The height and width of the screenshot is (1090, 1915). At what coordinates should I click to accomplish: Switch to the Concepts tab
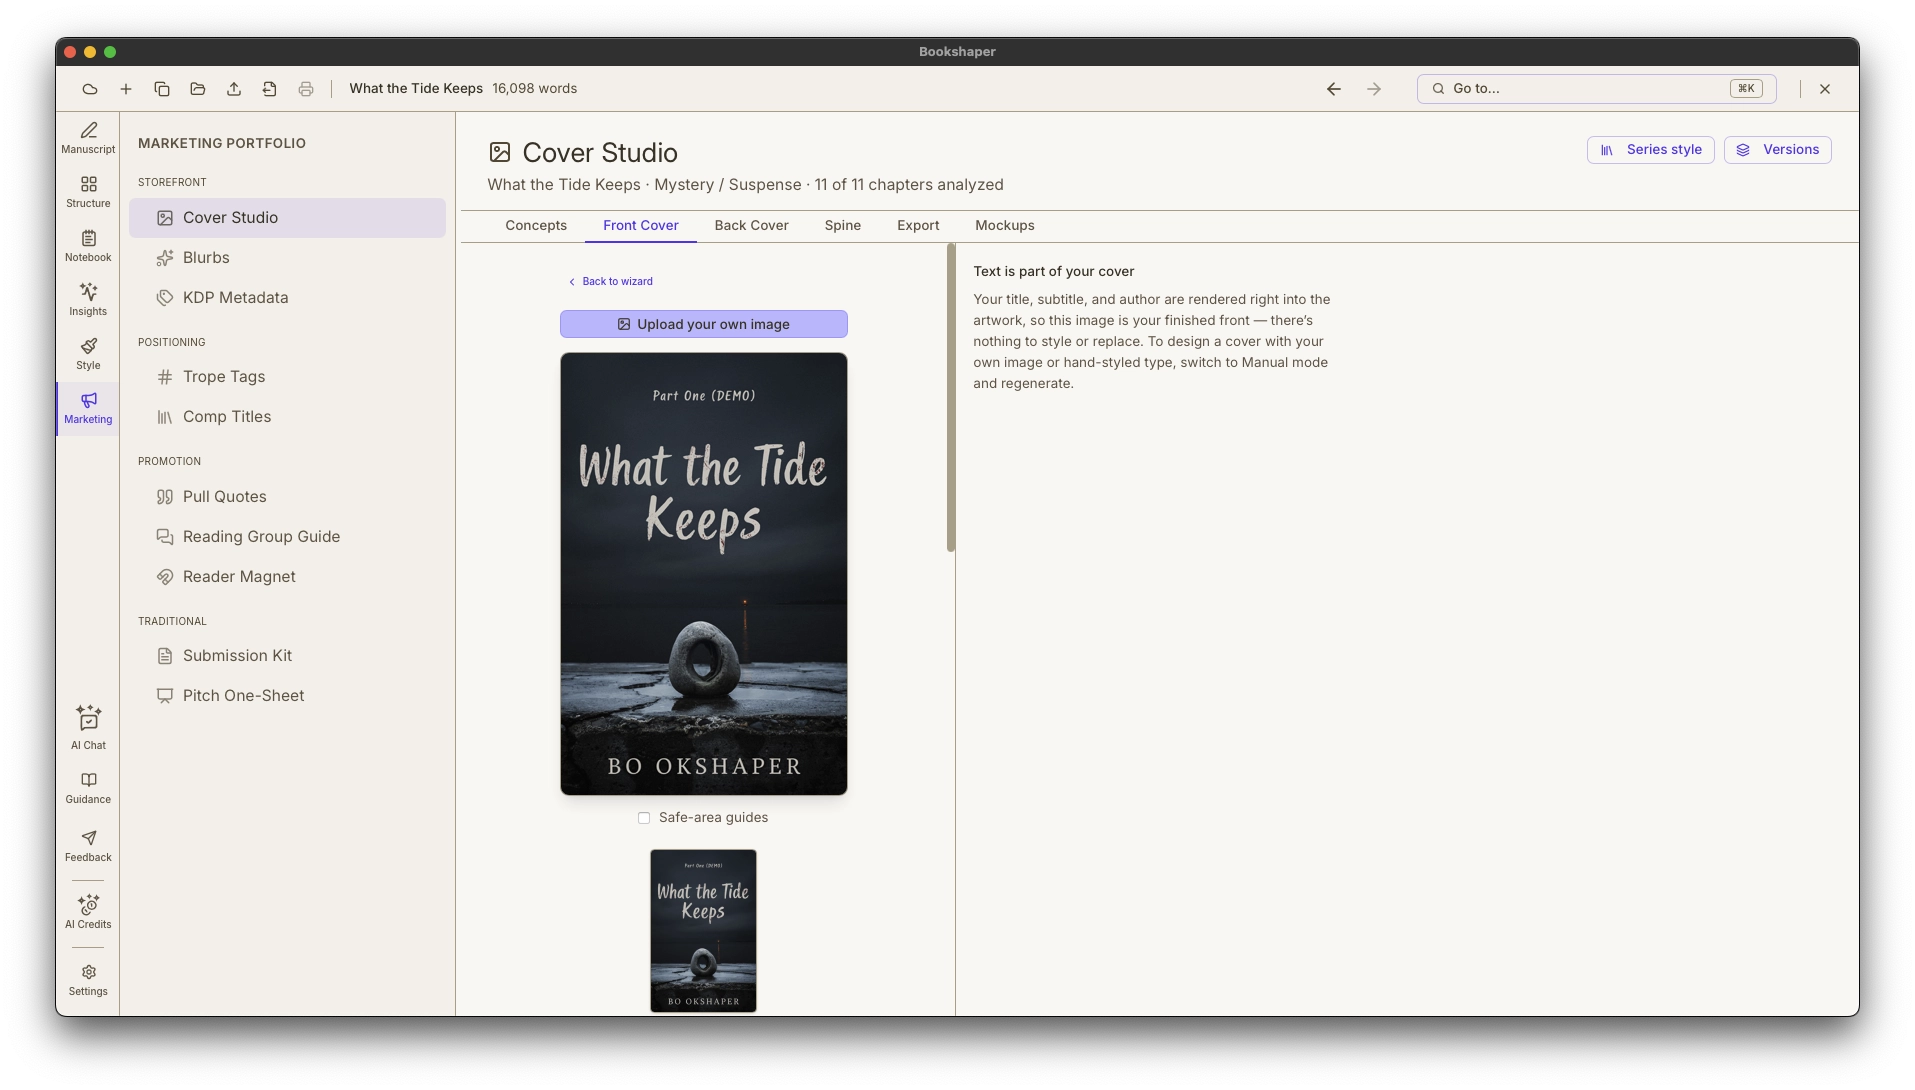coord(536,226)
